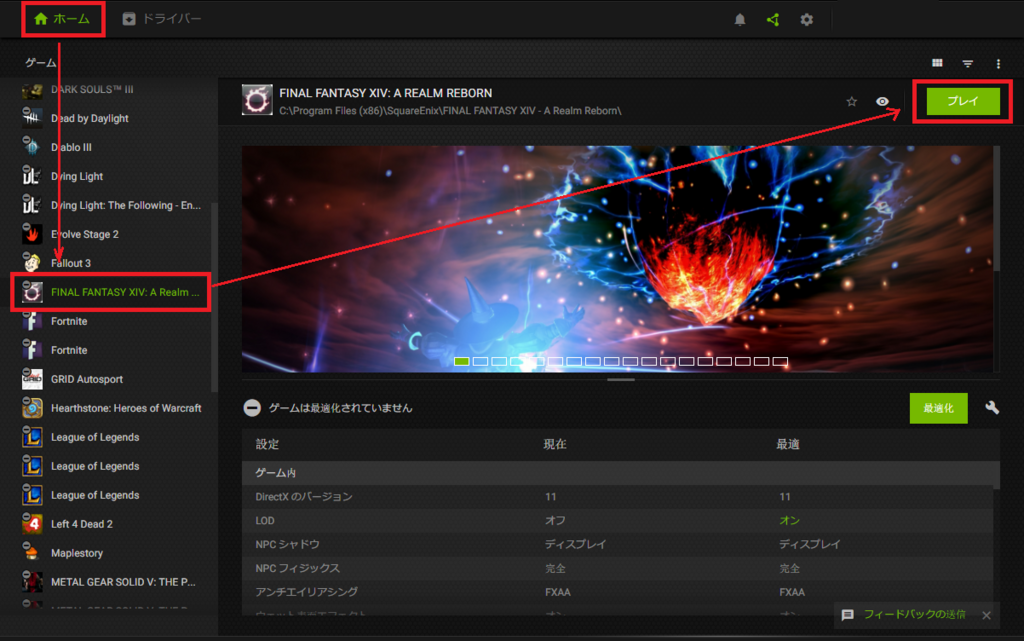This screenshot has width=1024, height=641.
Task: Switch to grid view icon
Action: pos(937,63)
